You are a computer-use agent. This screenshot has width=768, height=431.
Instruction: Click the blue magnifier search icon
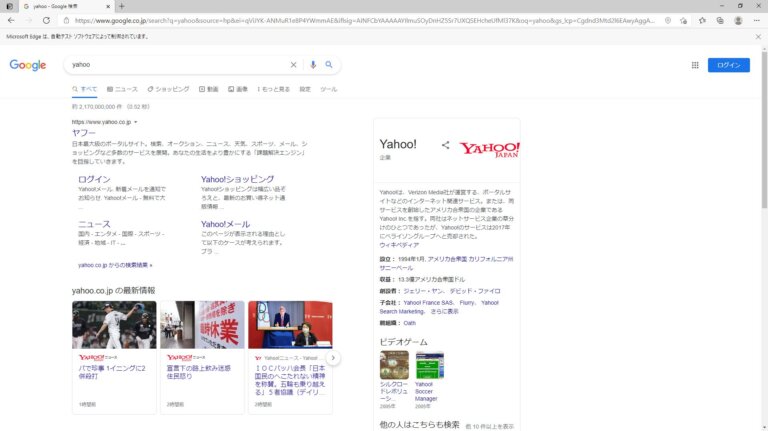(329, 65)
